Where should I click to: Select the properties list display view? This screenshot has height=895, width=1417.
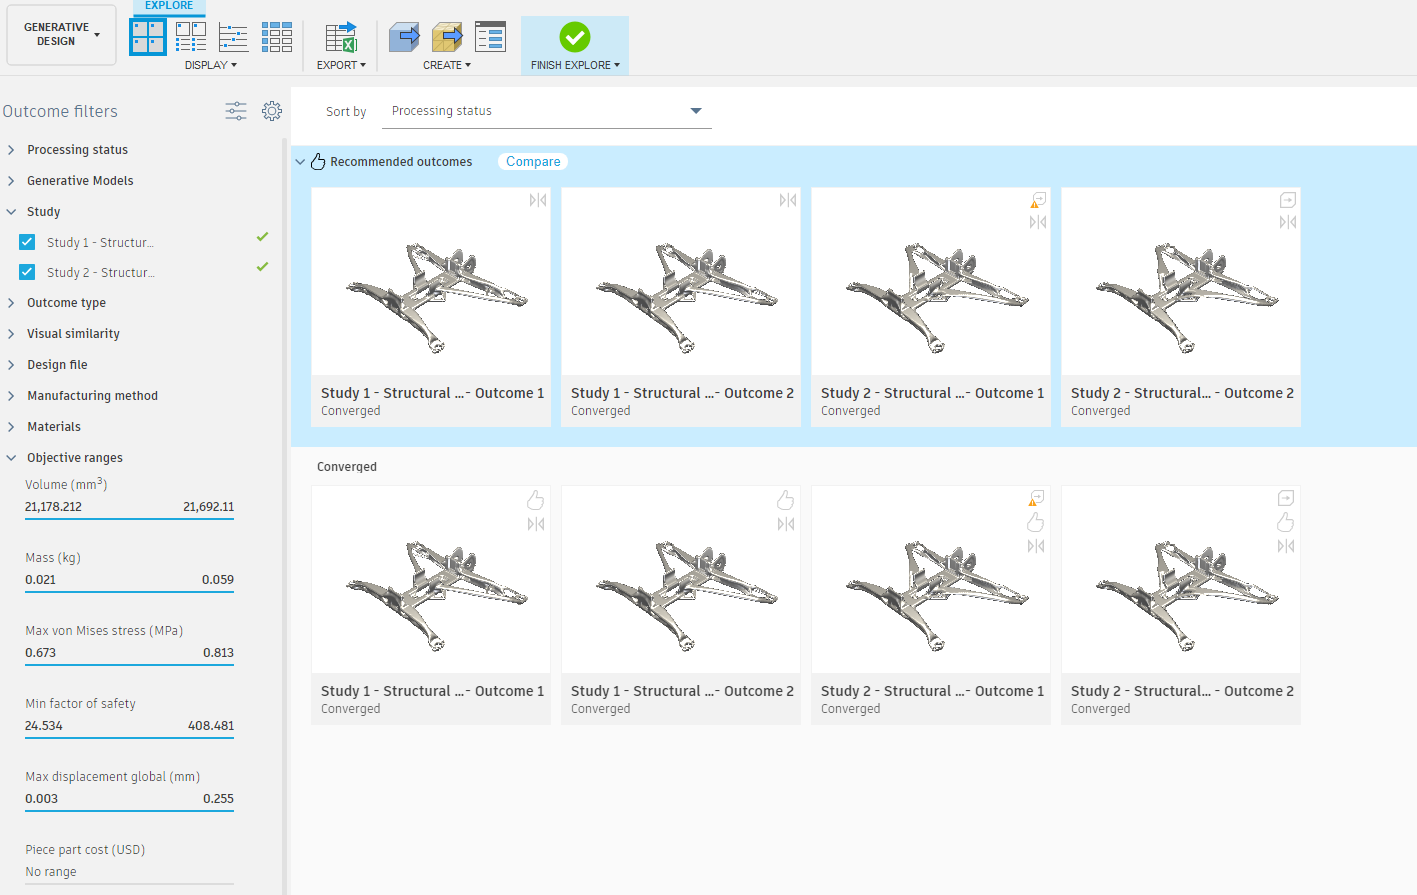233,36
